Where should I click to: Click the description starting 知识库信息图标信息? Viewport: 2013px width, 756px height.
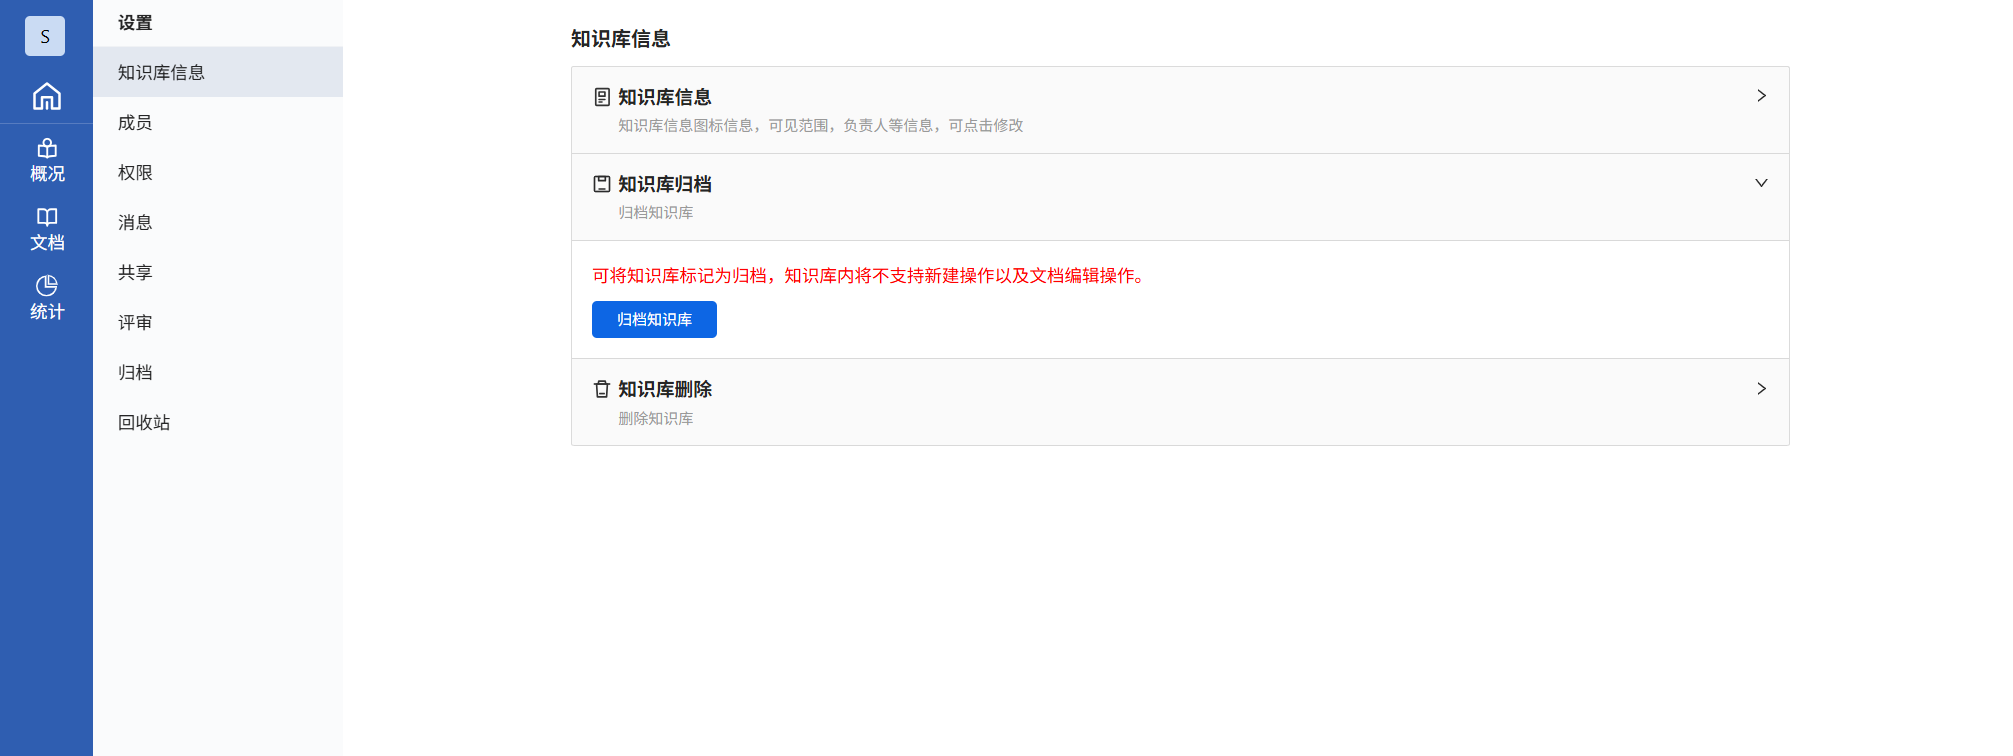click(820, 125)
